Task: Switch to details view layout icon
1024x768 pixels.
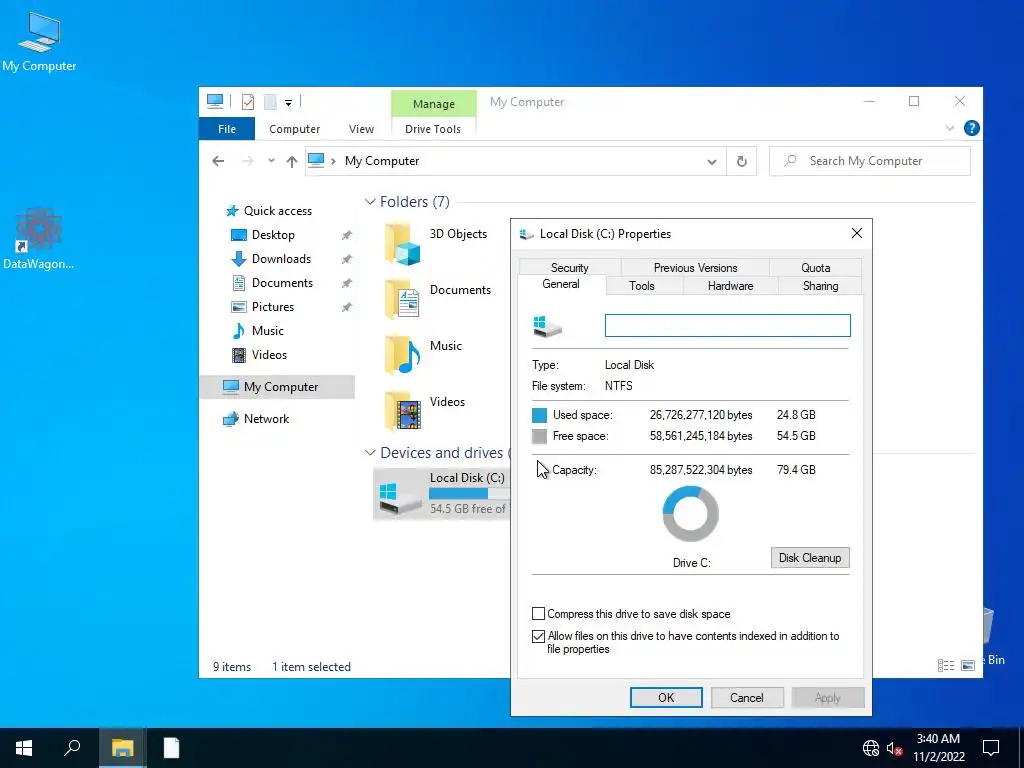Action: (x=946, y=665)
